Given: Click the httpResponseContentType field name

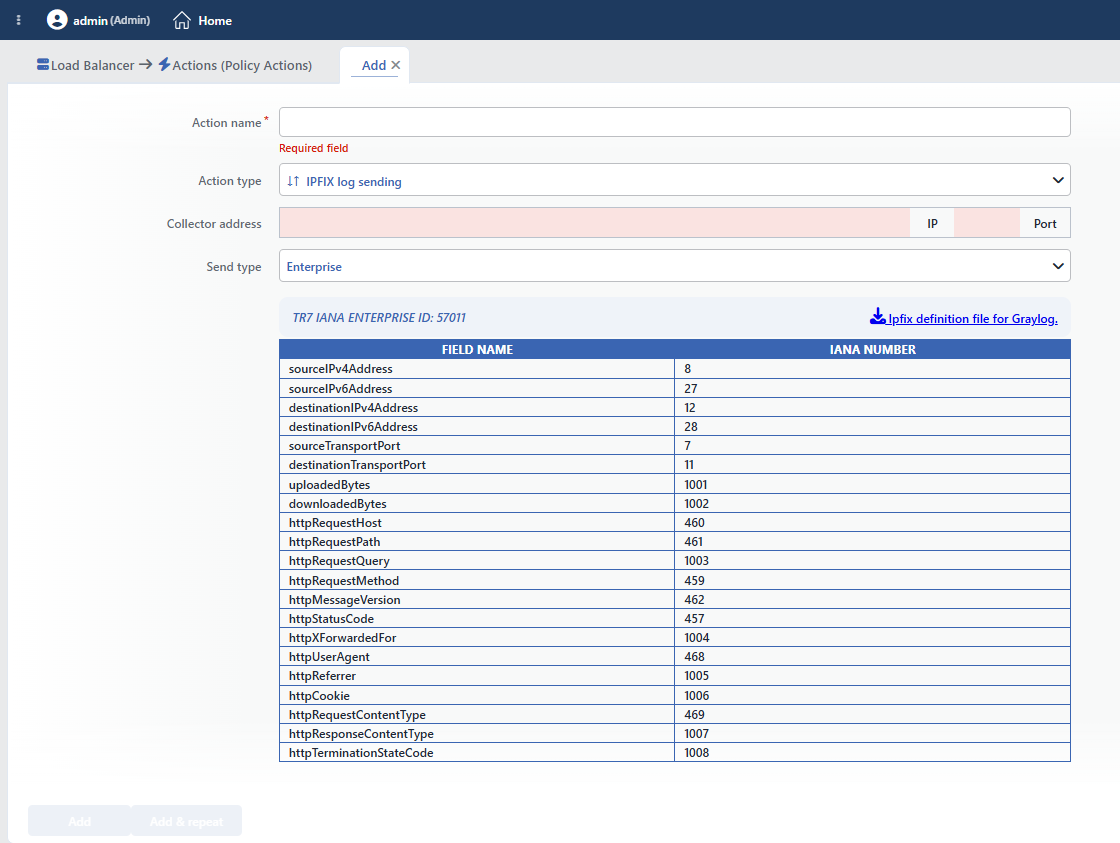Looking at the screenshot, I should (x=361, y=734).
